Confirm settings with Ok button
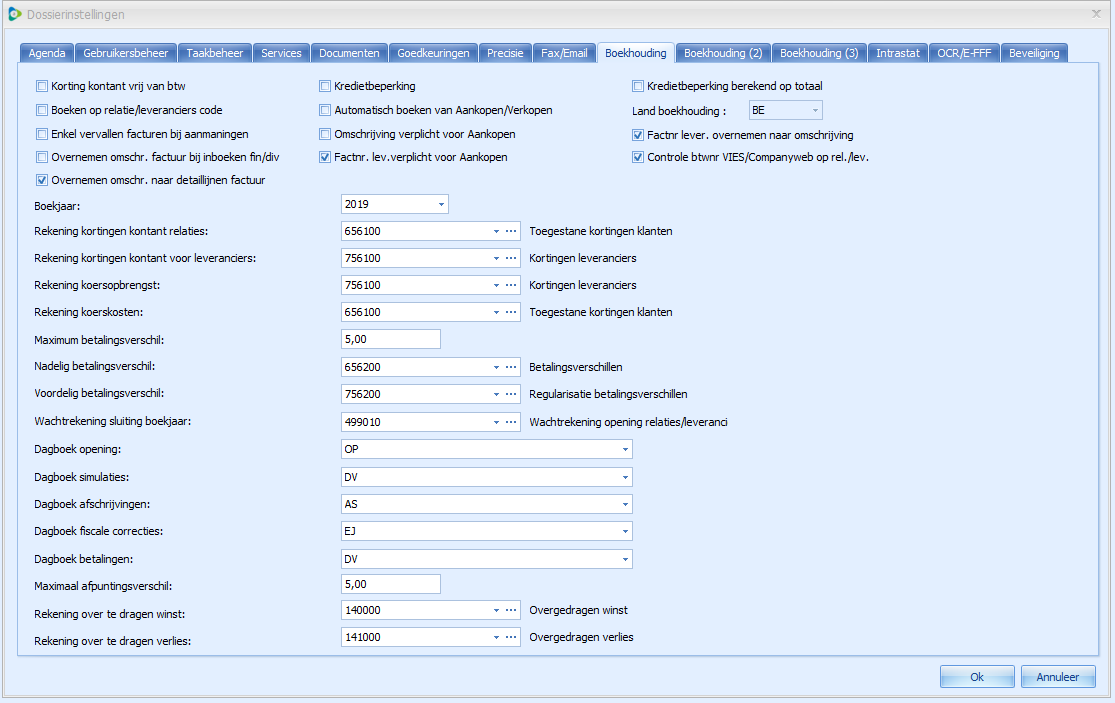This screenshot has width=1115, height=703. (x=976, y=677)
